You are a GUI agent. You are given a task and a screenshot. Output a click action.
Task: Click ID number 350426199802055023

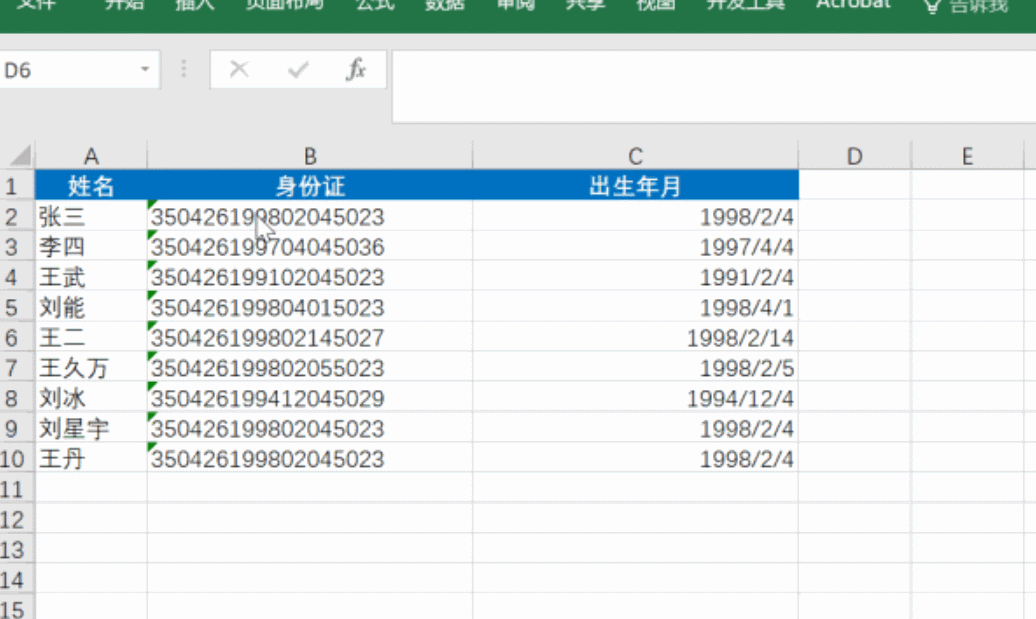click(x=268, y=368)
